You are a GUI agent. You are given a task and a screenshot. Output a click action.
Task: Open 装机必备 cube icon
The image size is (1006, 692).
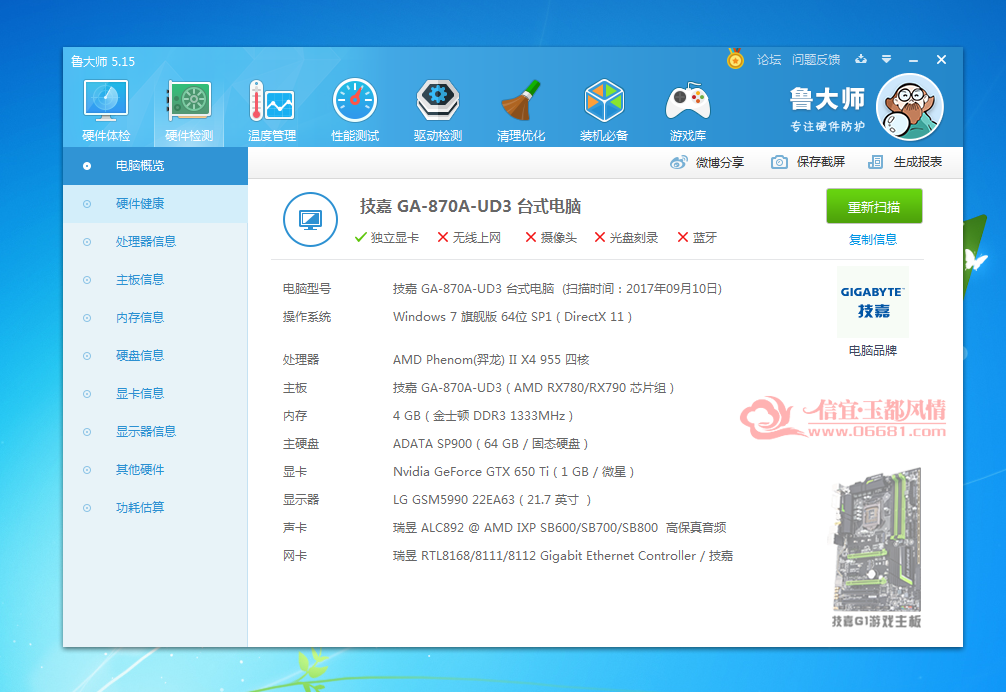pos(604,110)
